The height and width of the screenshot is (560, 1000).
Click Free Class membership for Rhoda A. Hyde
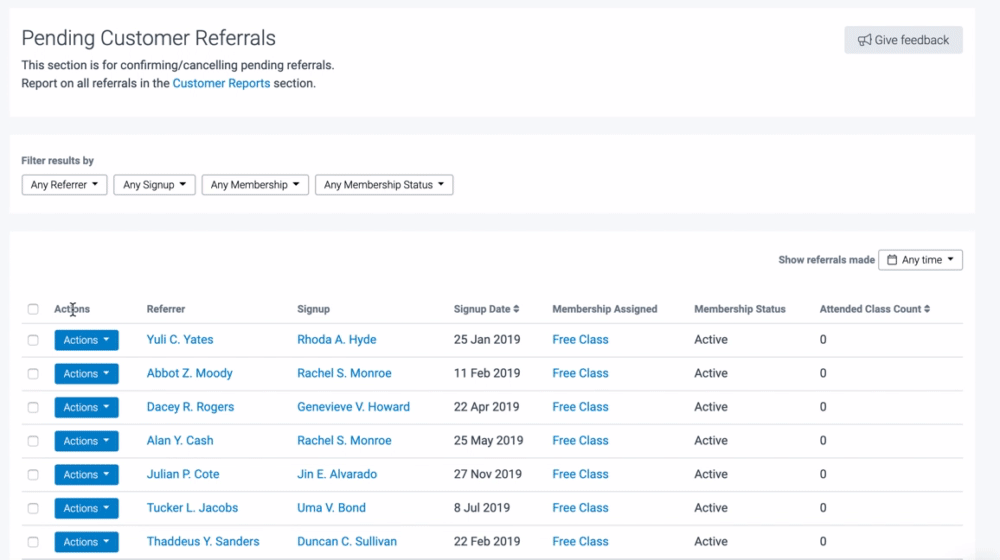coord(580,340)
